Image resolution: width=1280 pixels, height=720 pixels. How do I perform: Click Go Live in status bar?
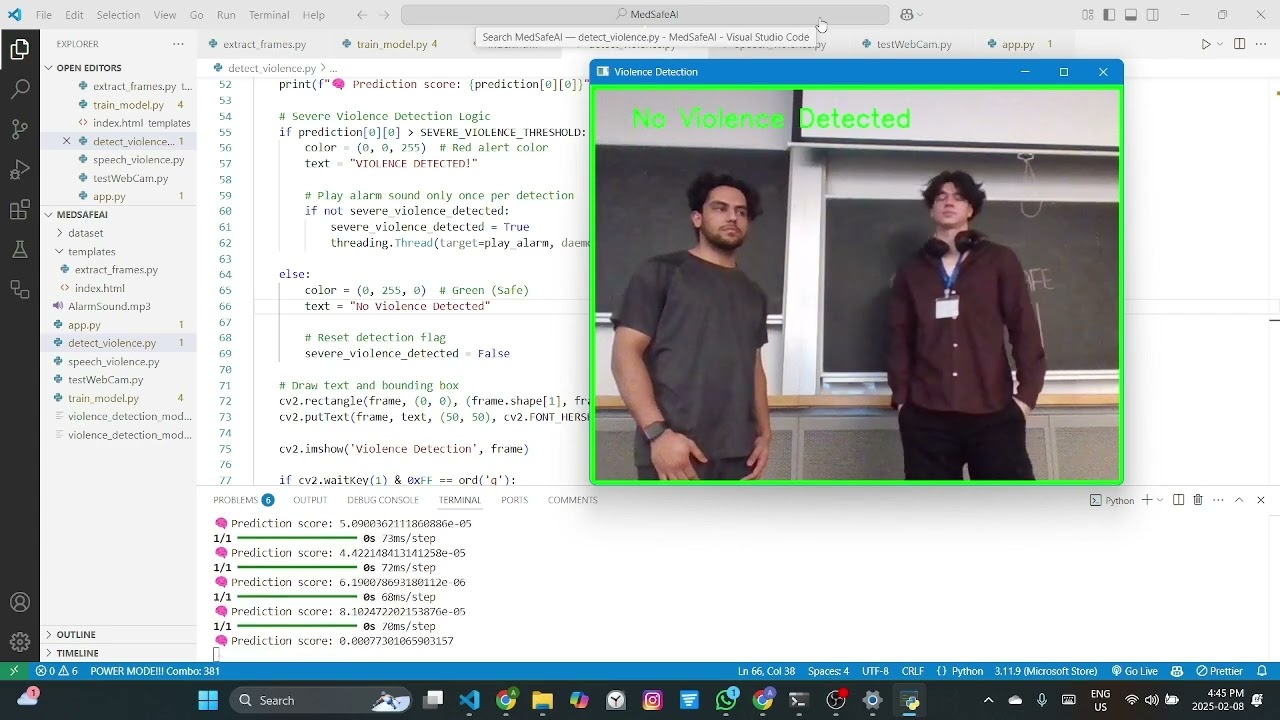pos(1134,671)
